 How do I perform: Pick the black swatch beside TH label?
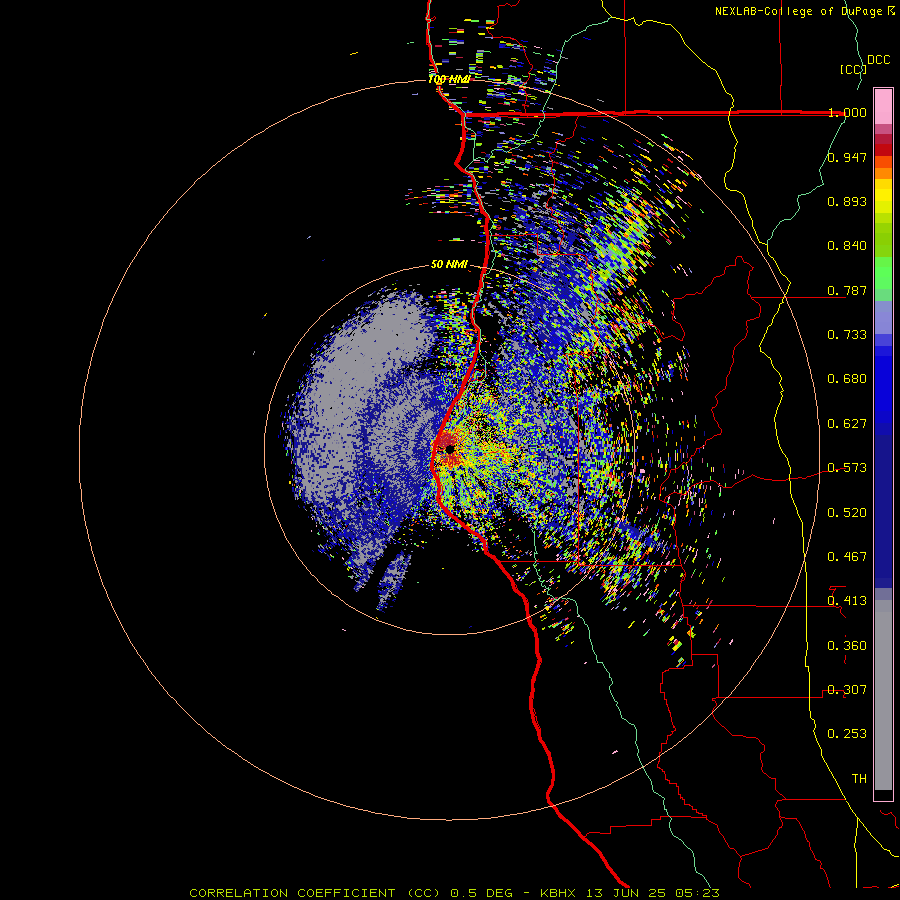883,794
